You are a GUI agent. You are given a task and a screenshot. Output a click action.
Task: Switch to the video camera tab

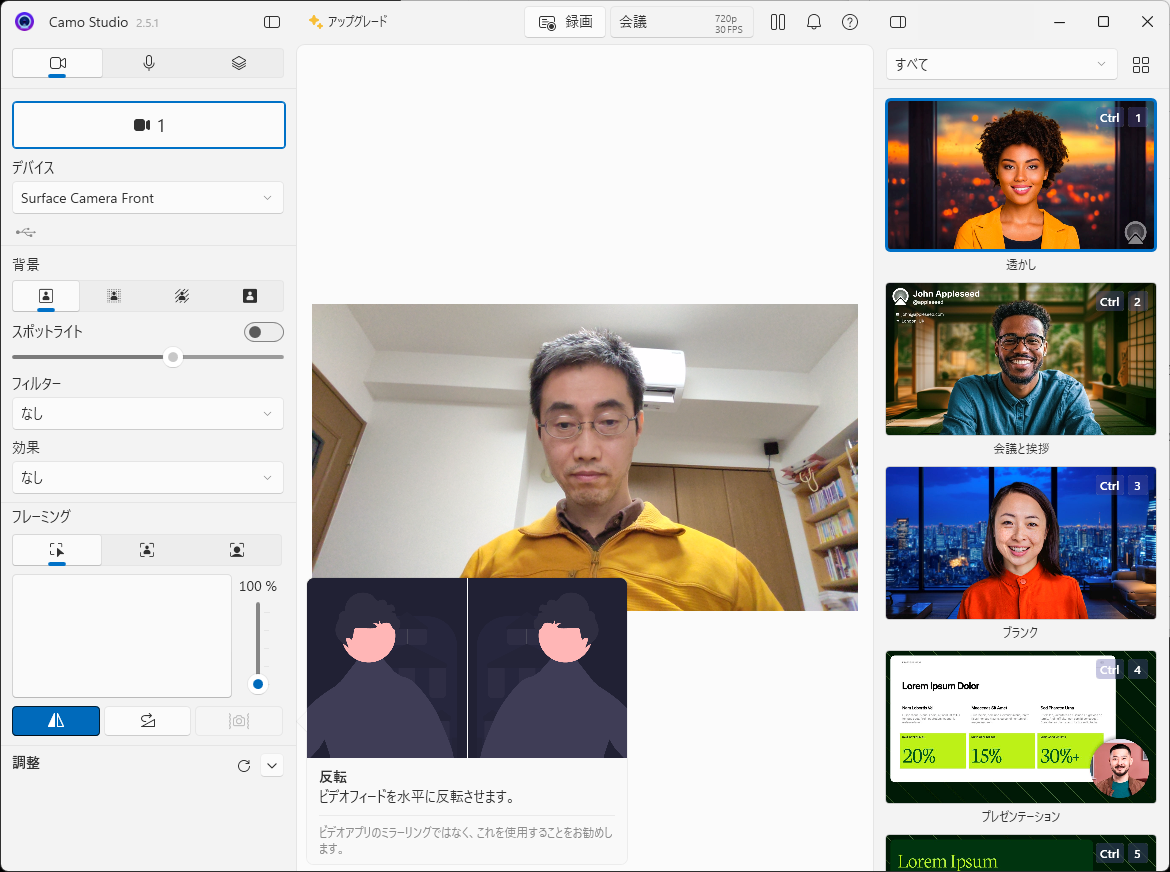click(x=57, y=63)
